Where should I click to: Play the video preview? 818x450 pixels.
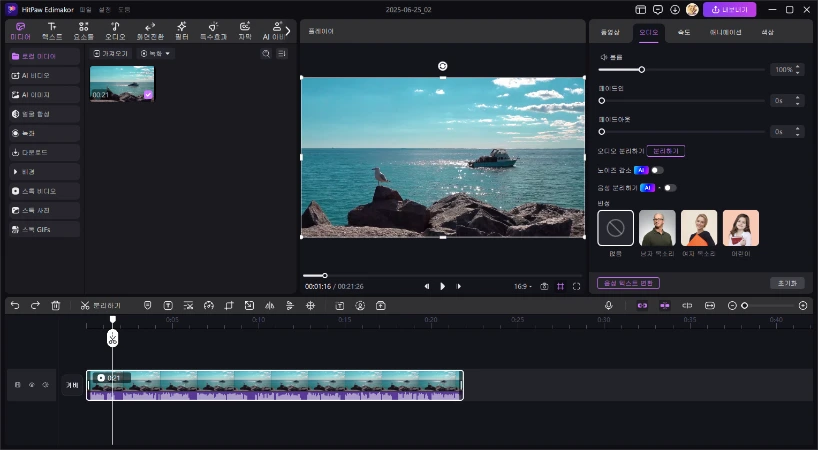pos(442,286)
